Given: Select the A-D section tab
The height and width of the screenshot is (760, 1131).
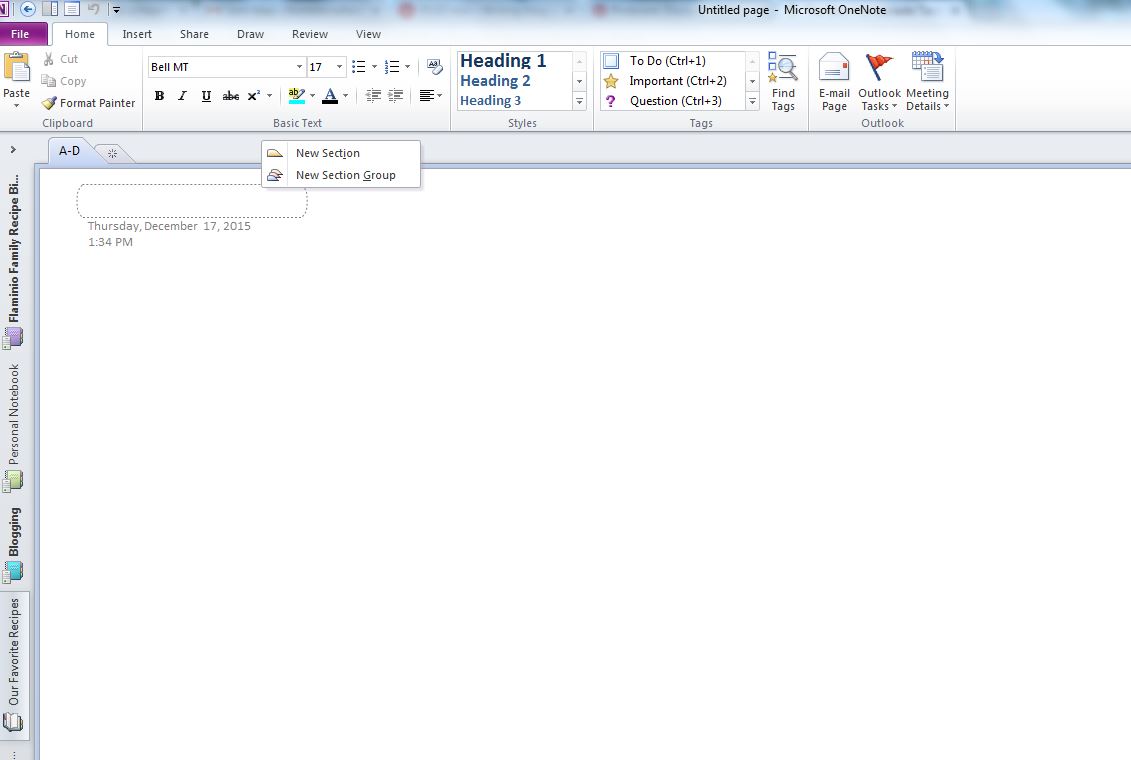Looking at the screenshot, I should tap(69, 151).
